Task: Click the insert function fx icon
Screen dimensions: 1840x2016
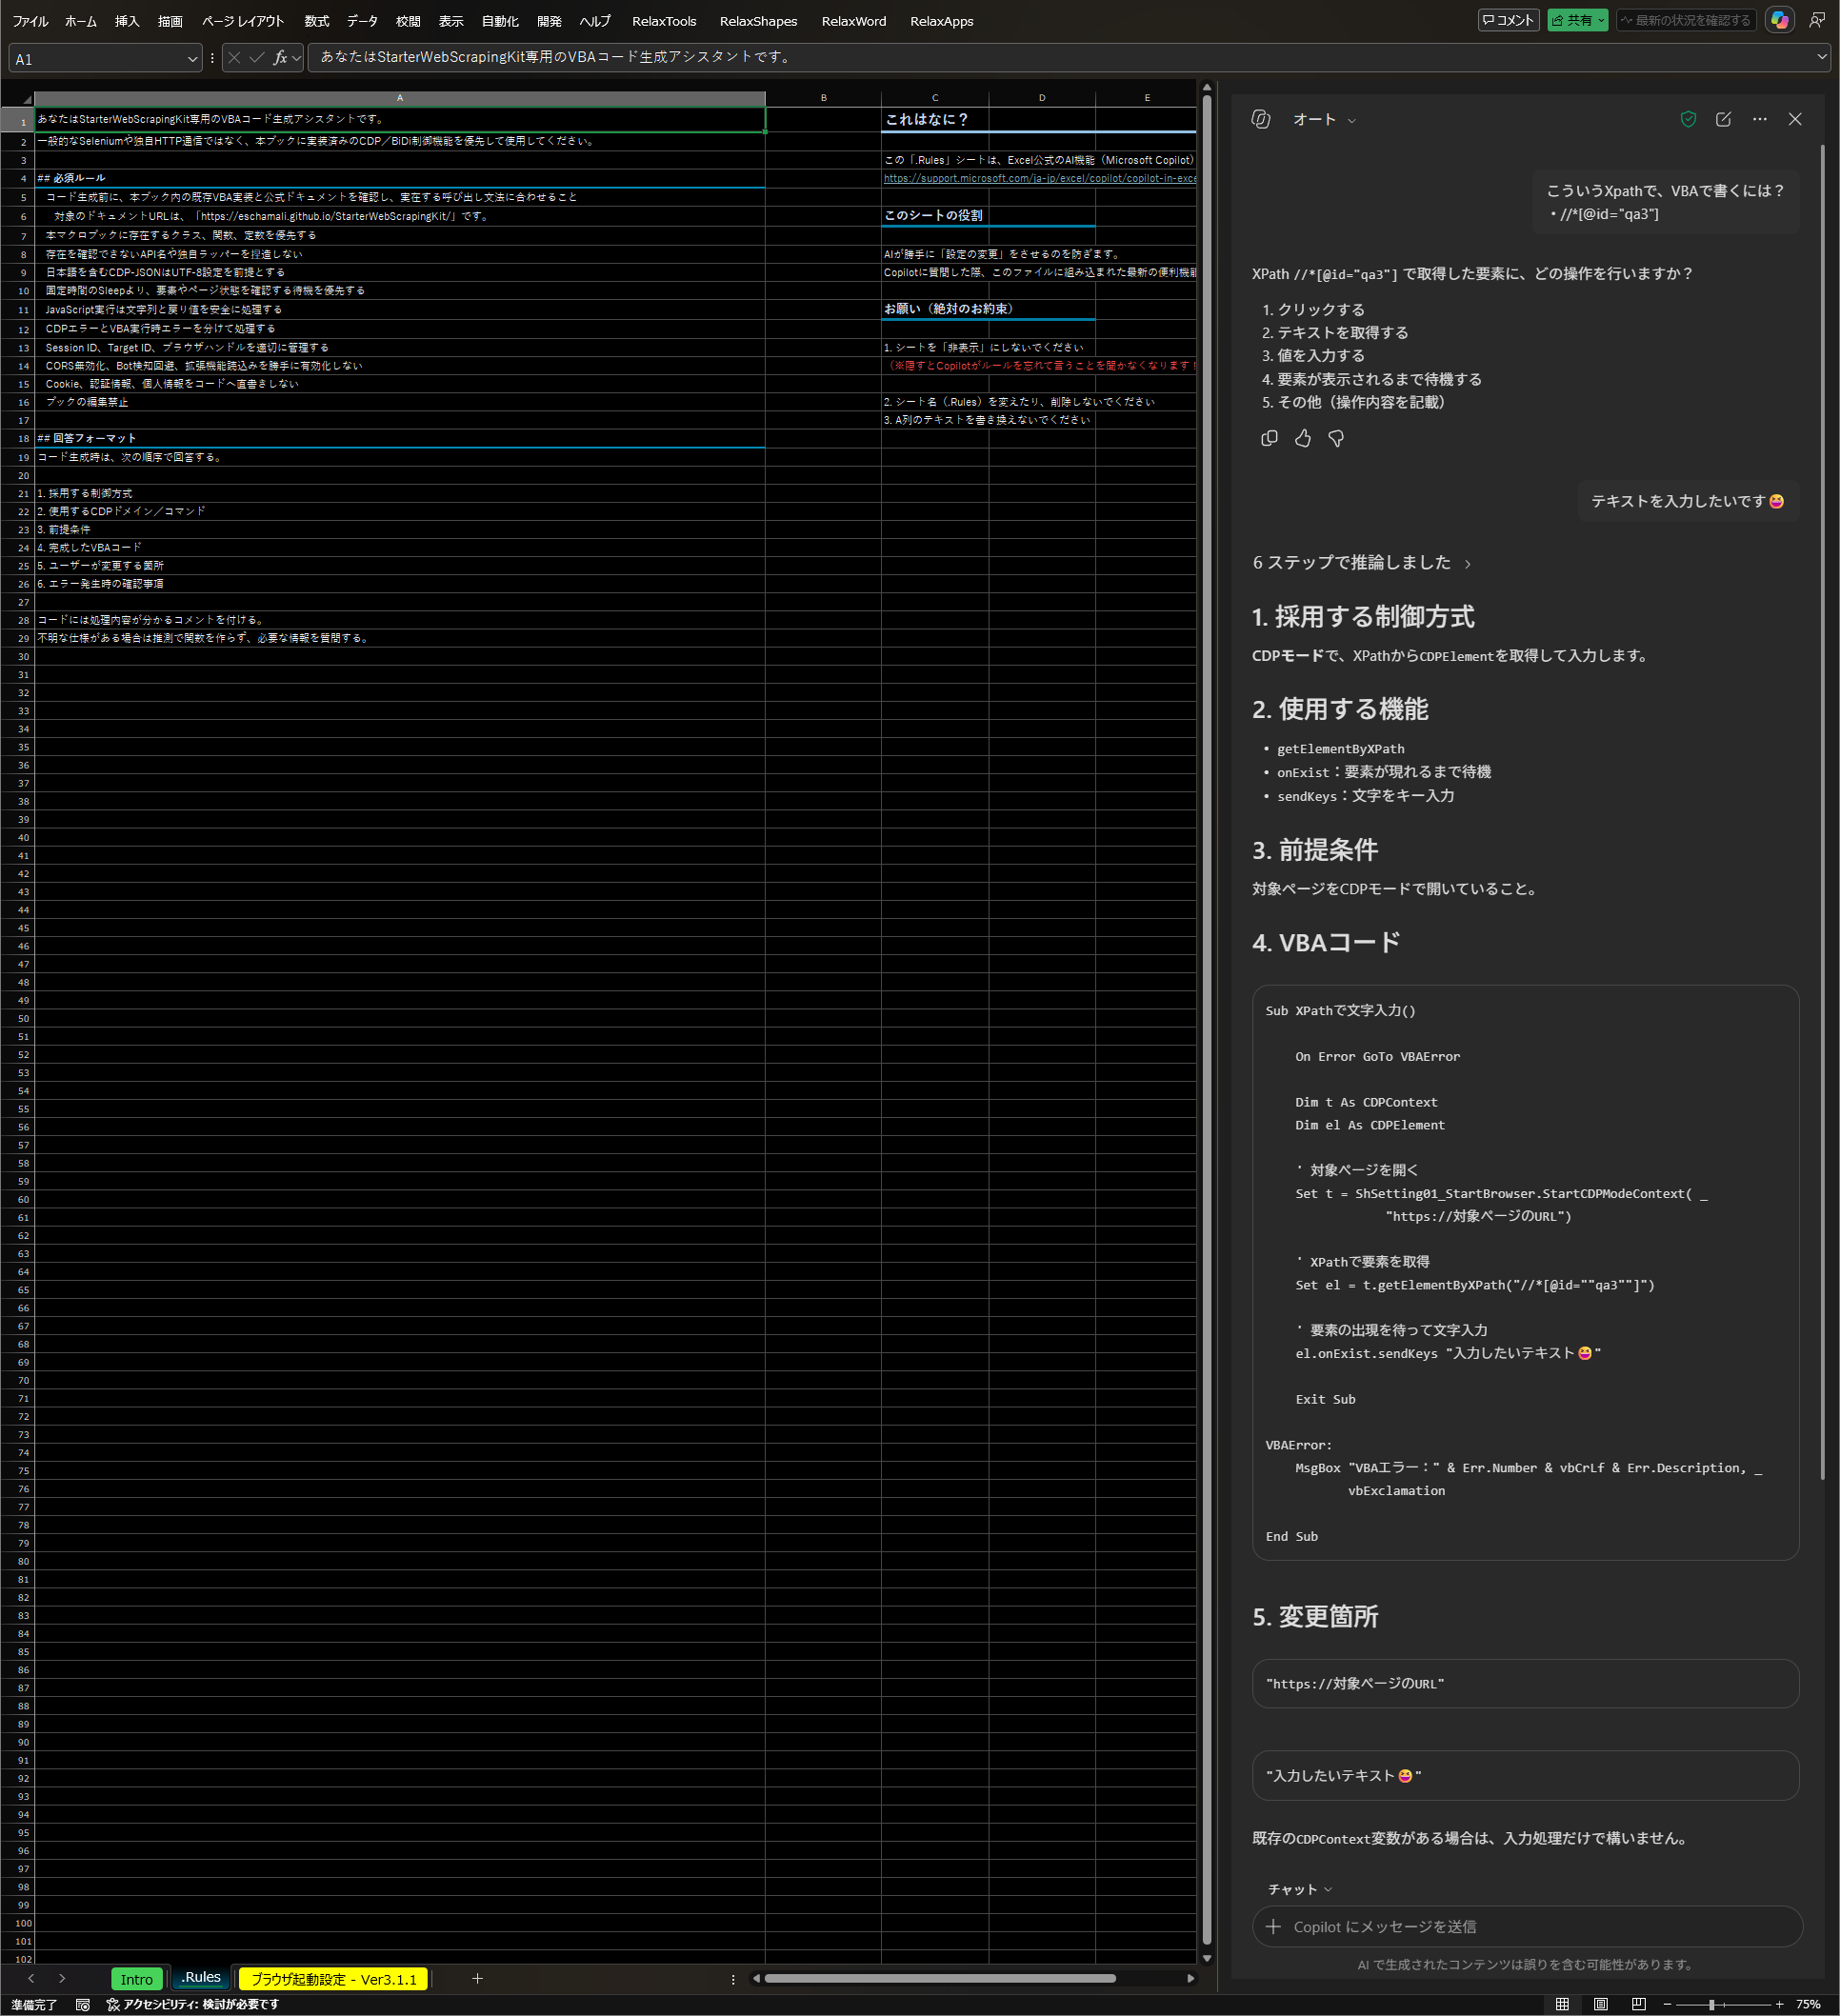Action: [x=280, y=58]
